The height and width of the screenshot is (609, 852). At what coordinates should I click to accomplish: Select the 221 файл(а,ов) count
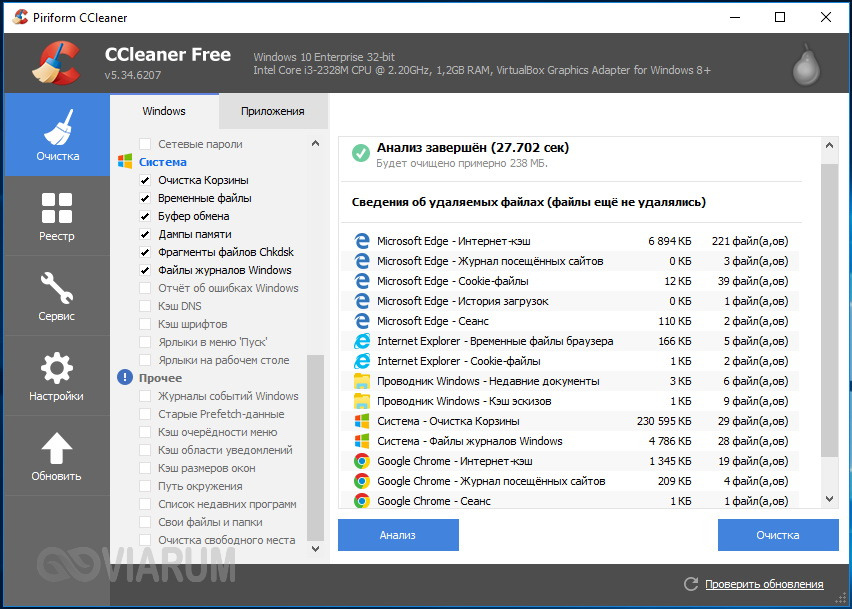[x=750, y=241]
